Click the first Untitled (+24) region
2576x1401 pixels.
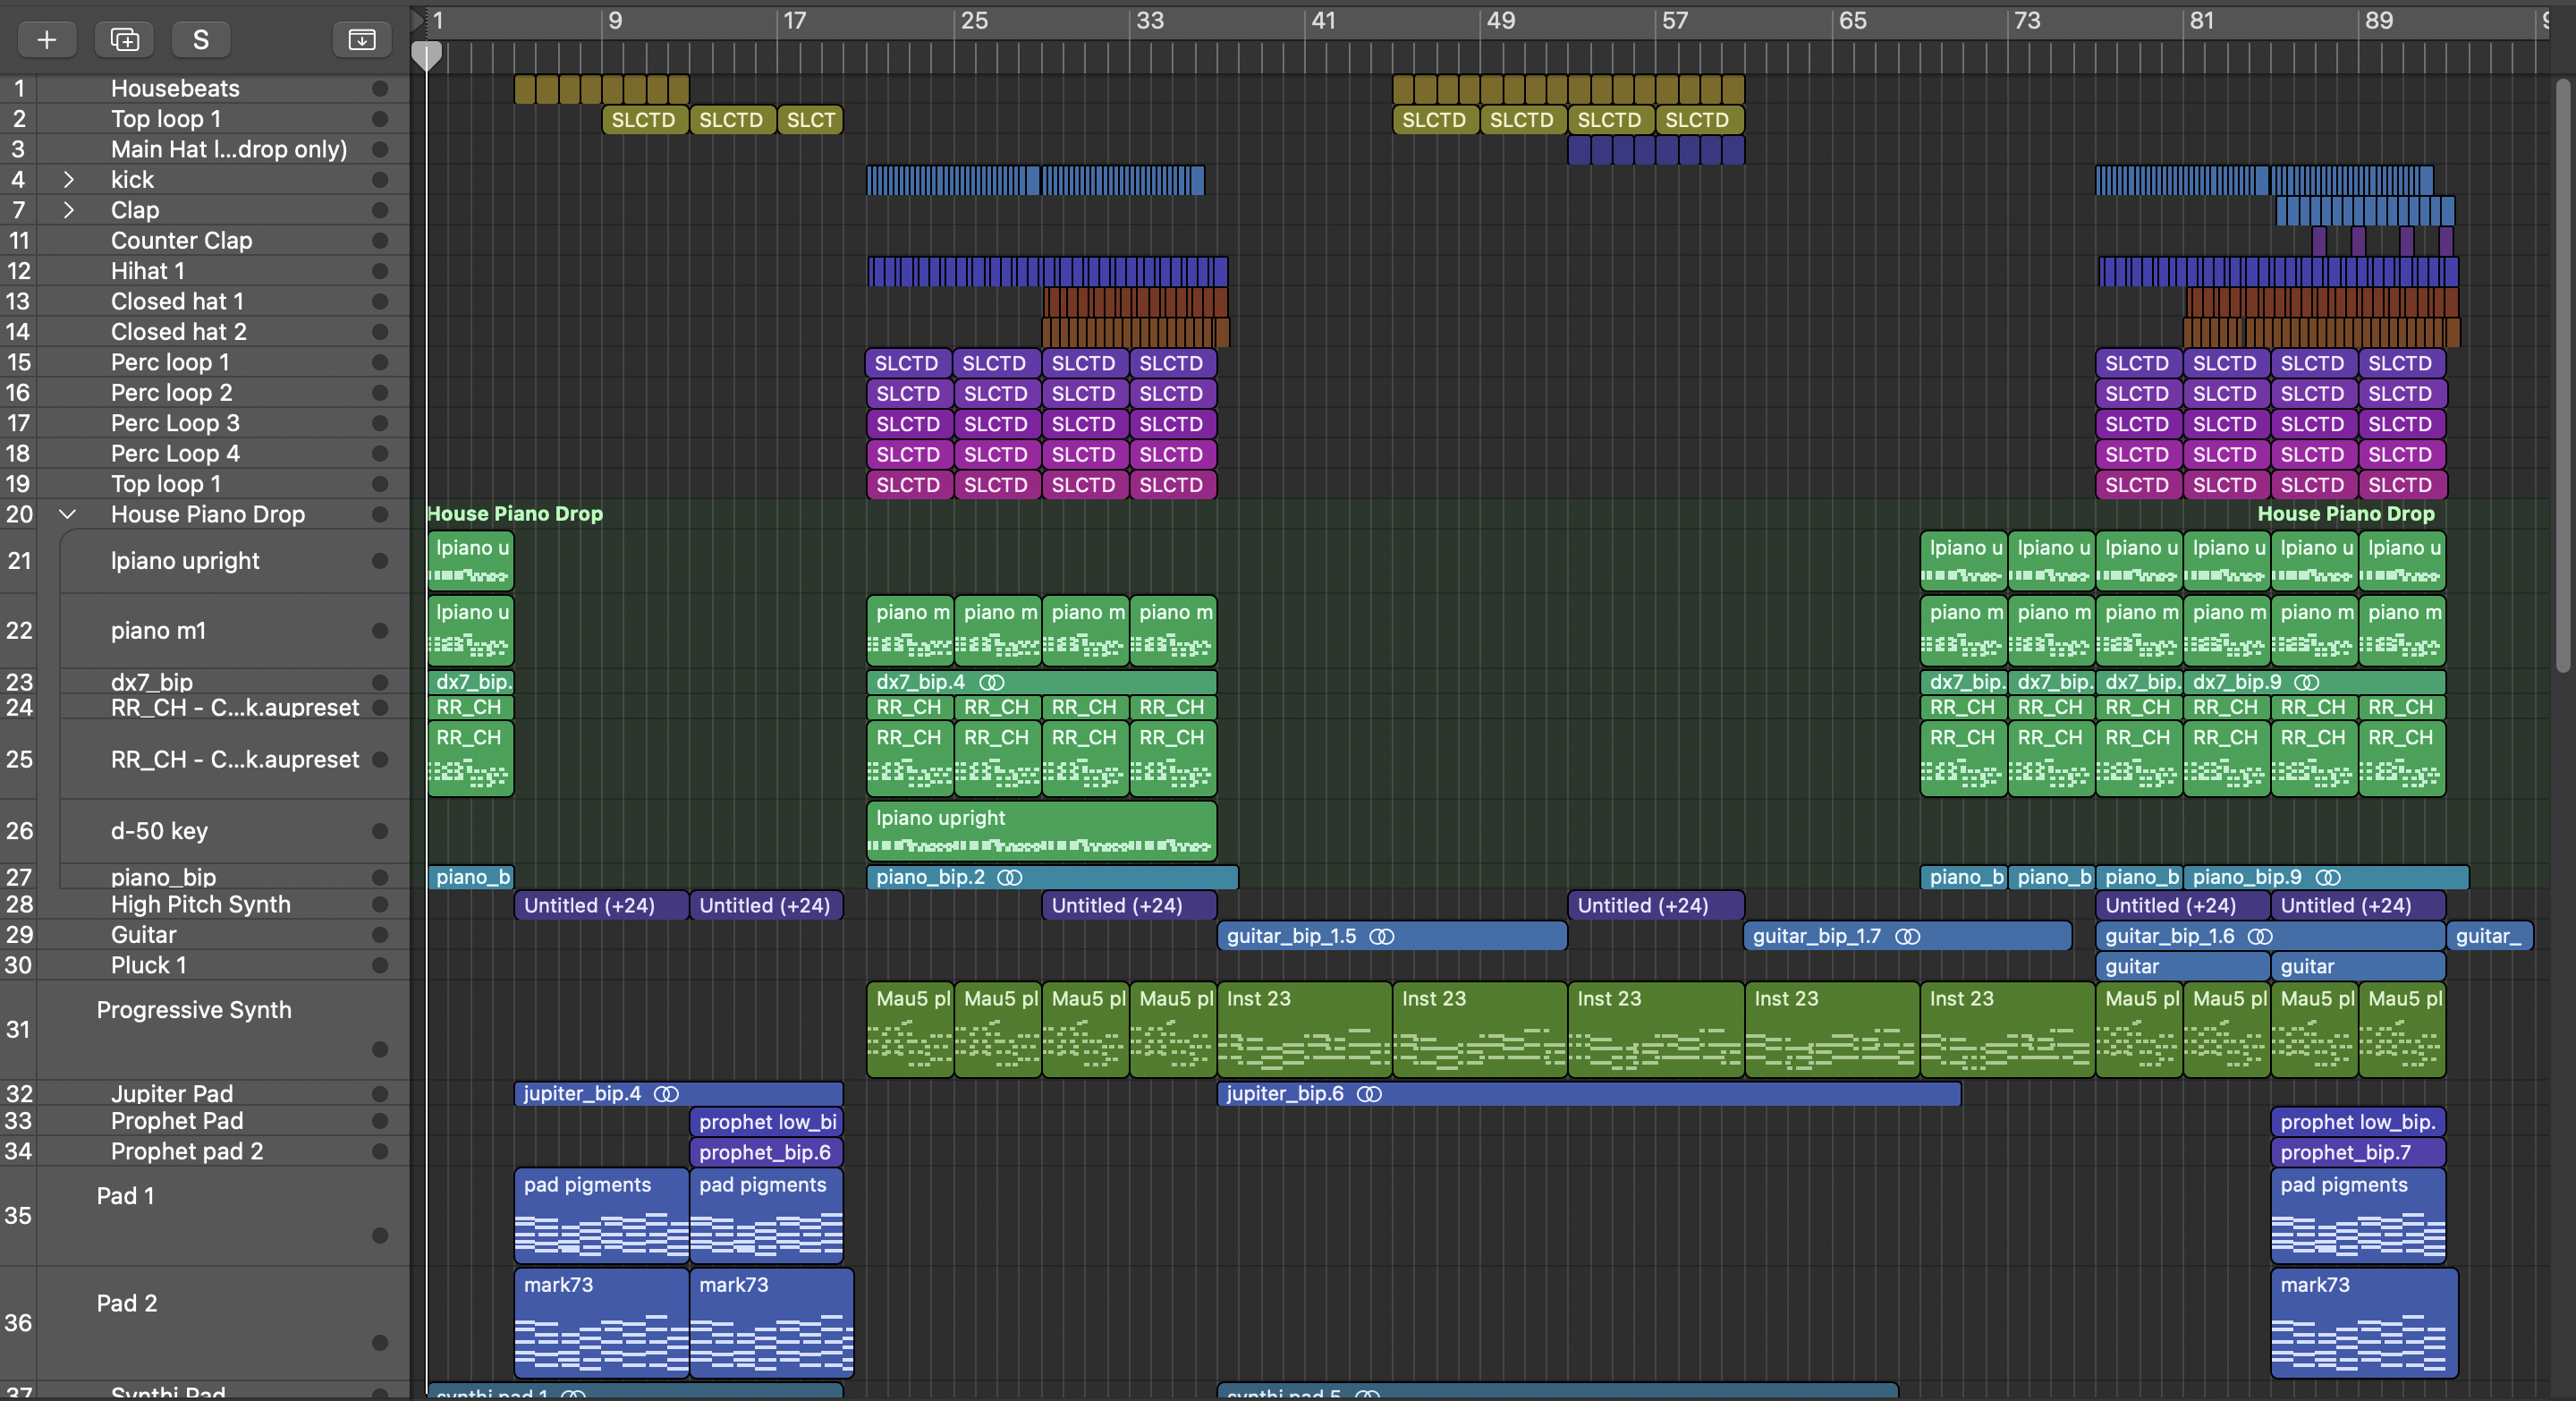tap(600, 906)
